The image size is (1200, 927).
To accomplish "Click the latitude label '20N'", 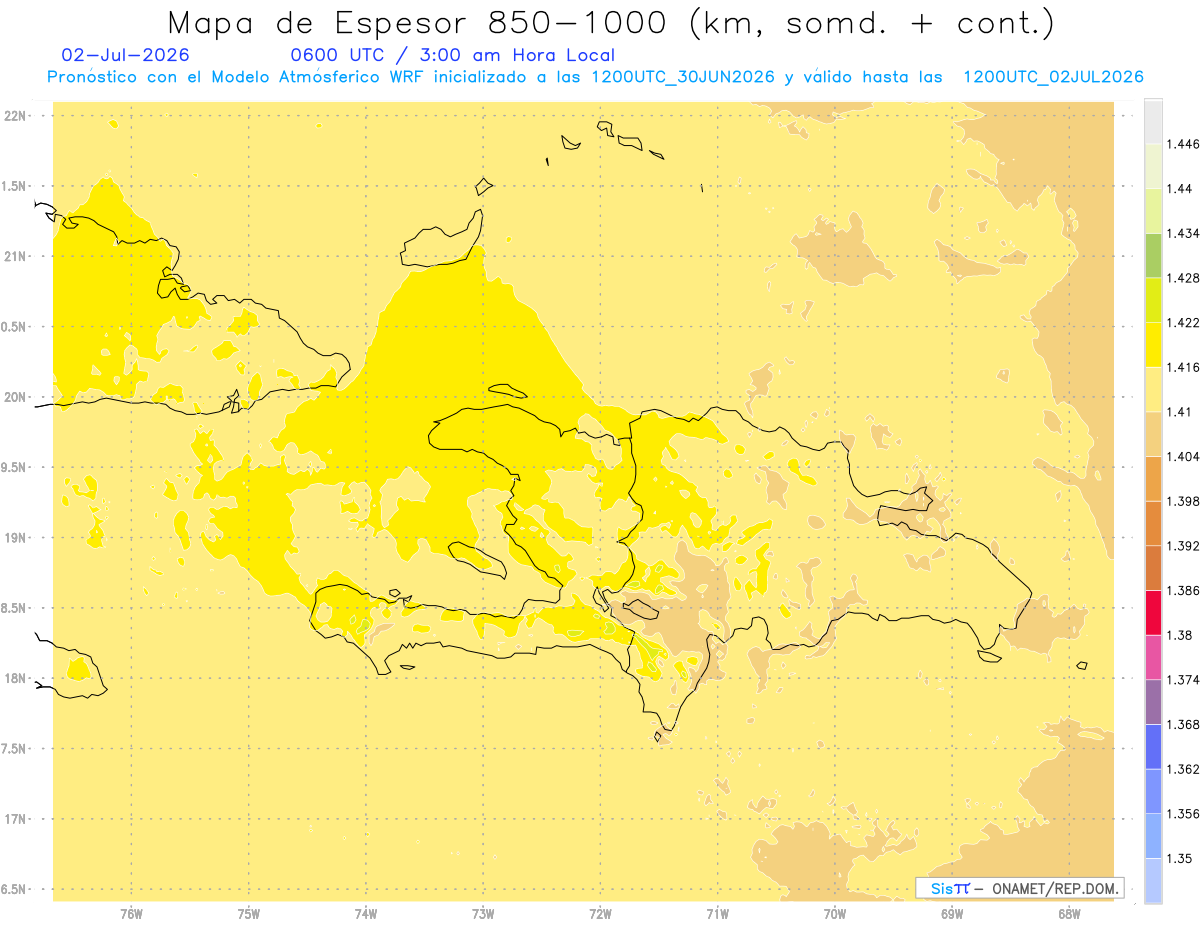I will (x=15, y=397).
